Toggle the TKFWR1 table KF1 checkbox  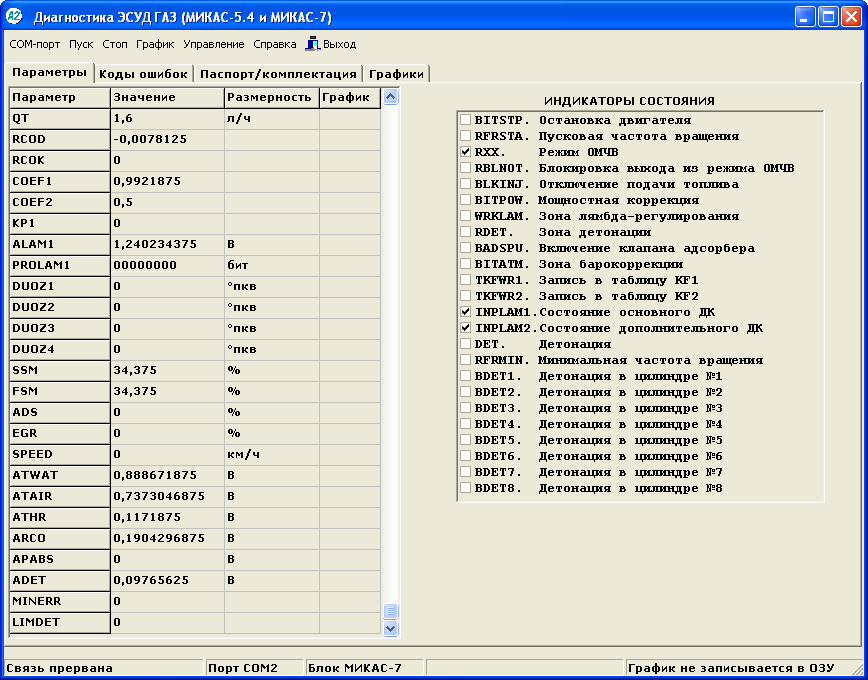coord(466,280)
